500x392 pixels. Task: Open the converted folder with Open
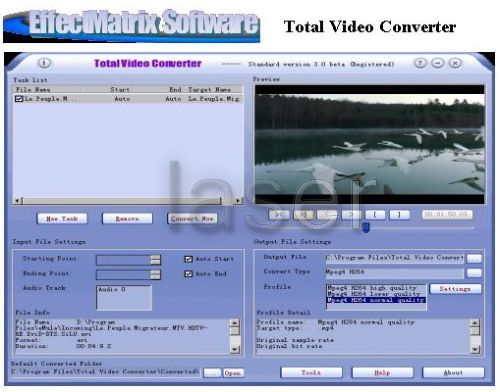coord(233,373)
